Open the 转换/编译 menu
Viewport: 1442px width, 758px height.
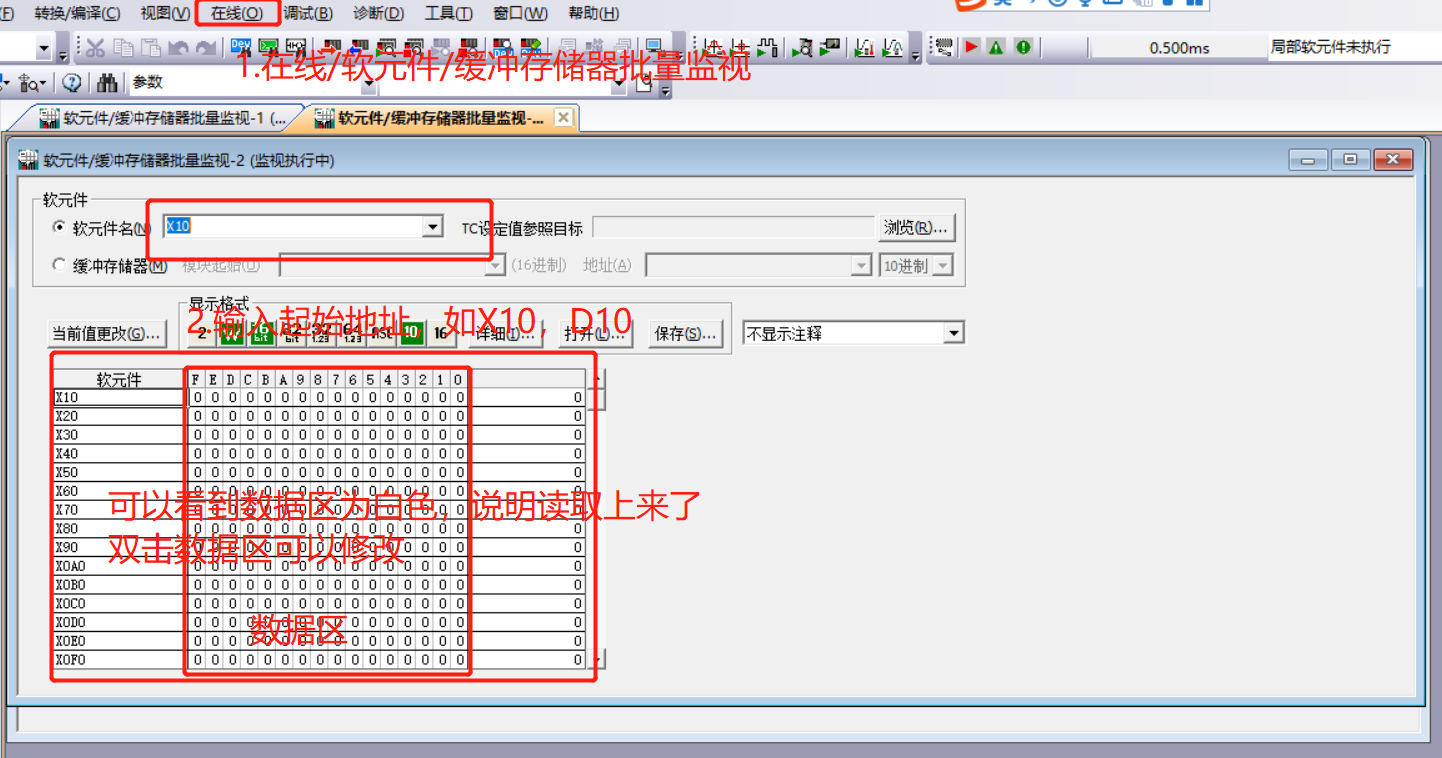point(77,13)
